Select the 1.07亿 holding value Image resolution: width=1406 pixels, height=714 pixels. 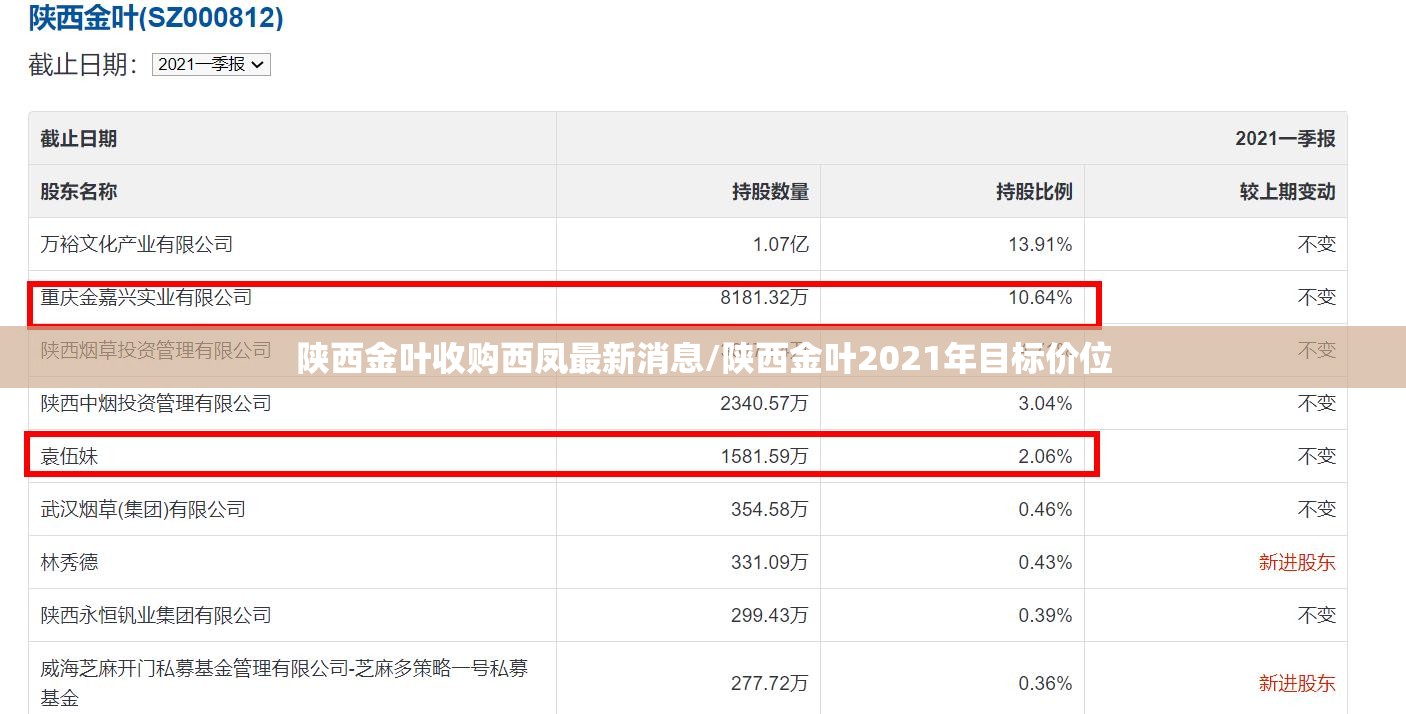(779, 244)
